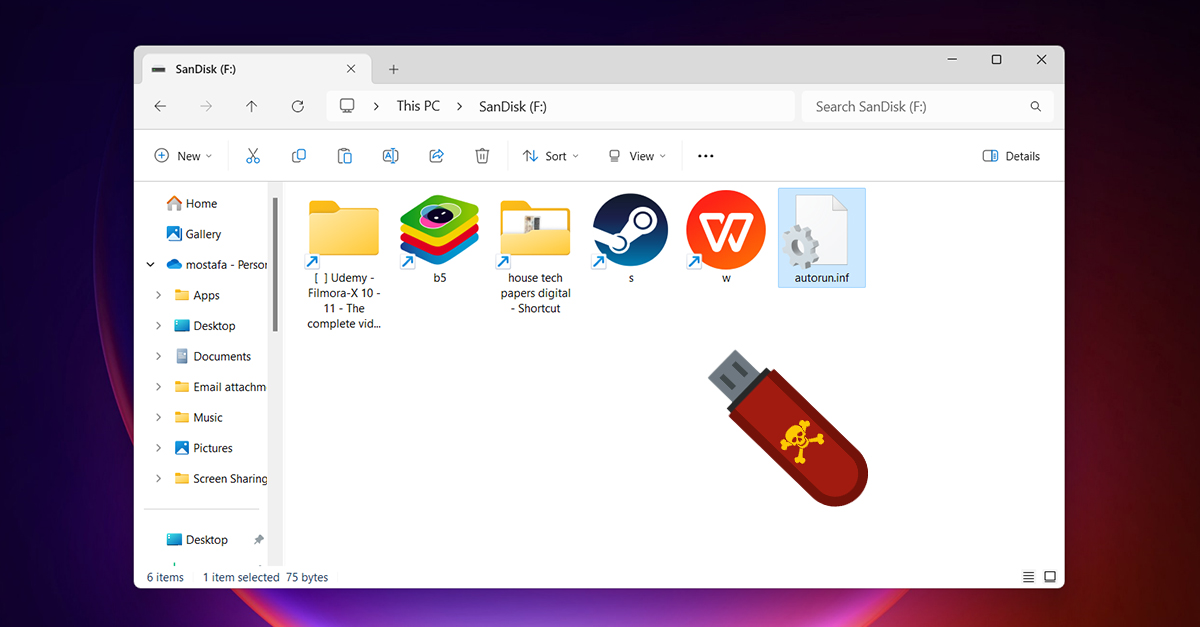
Task: Expand the Pictures tree node
Action: coord(159,448)
